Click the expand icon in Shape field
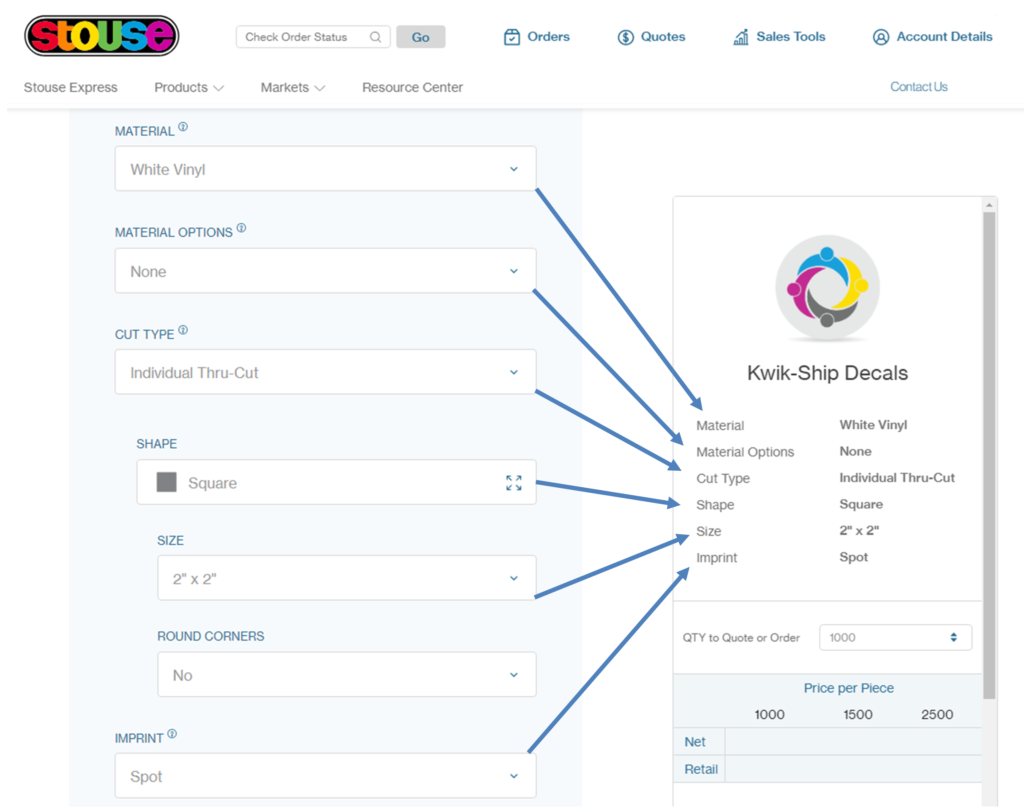1024x809 pixels. [x=513, y=483]
